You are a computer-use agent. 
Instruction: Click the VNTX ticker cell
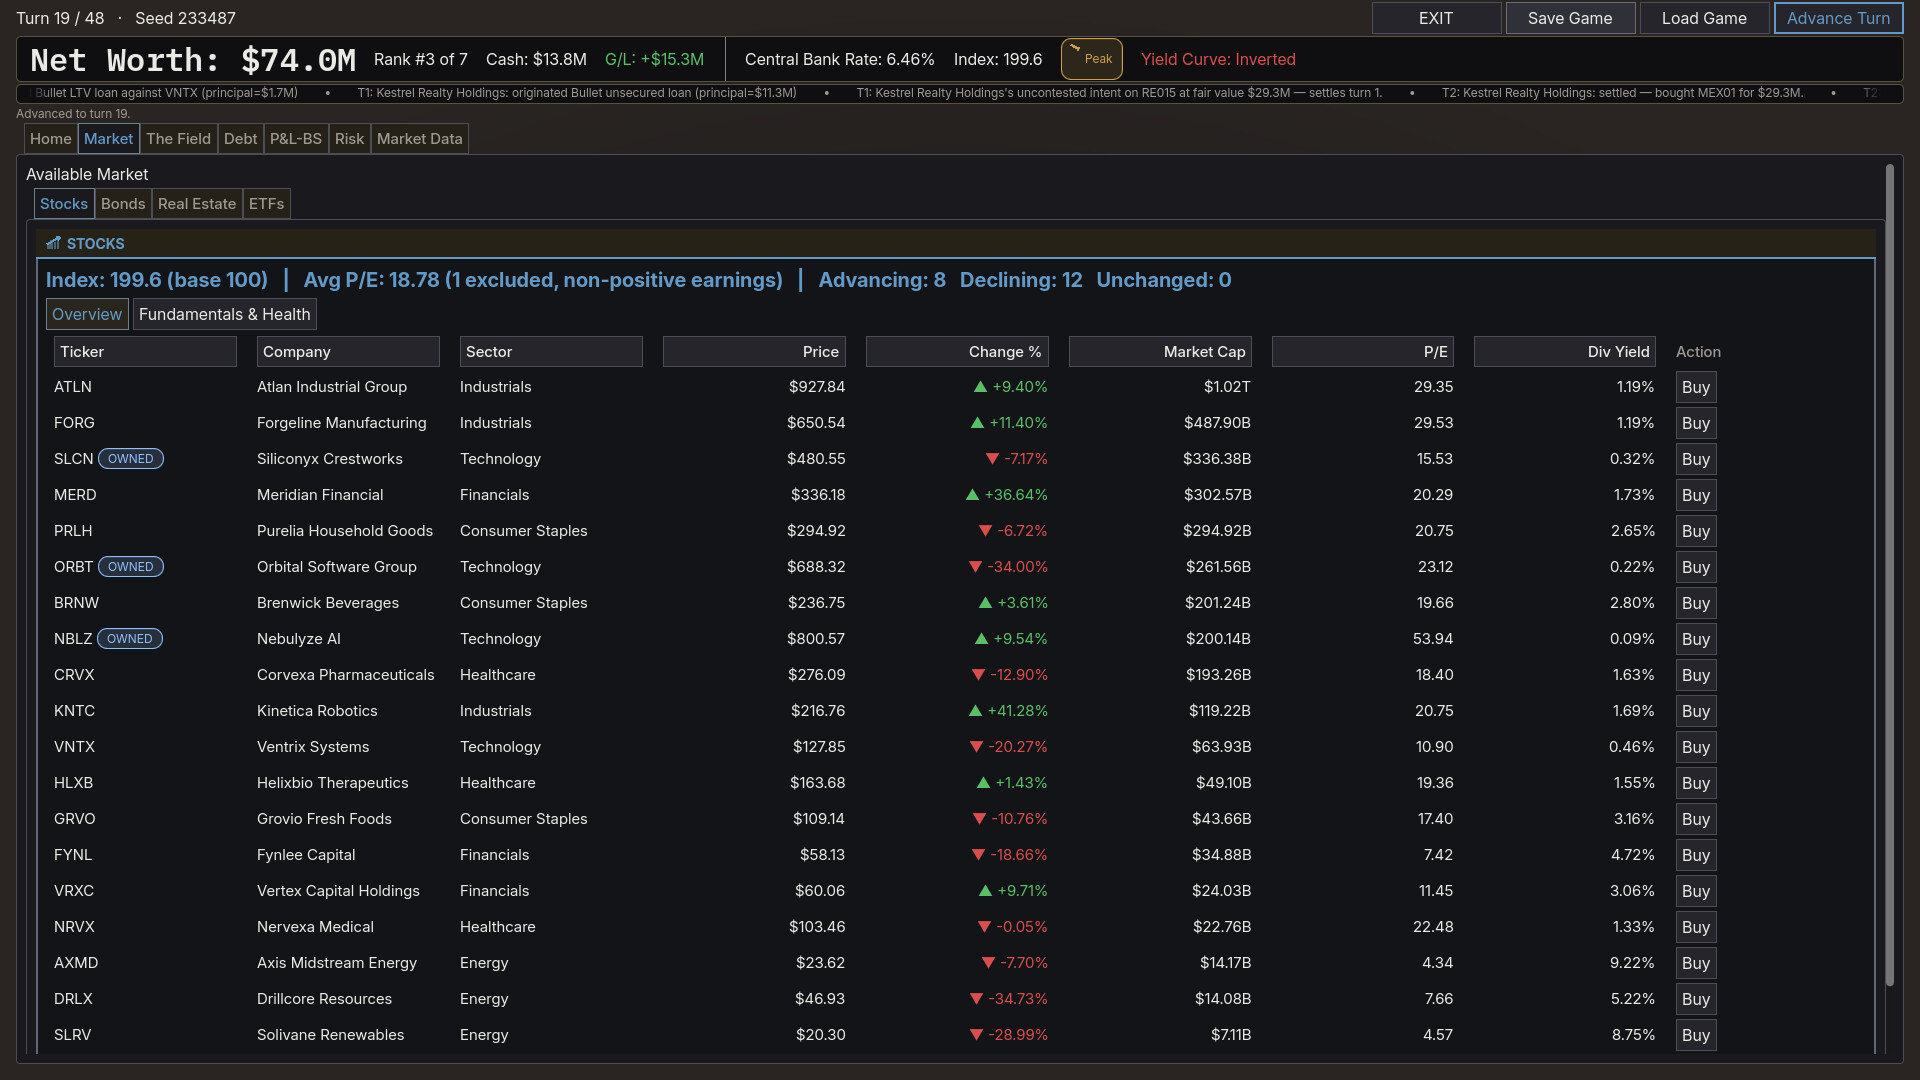pyautogui.click(x=74, y=747)
